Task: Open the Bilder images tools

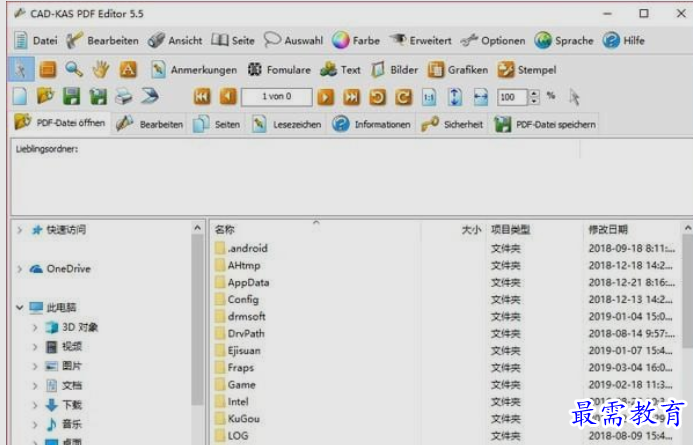Action: coord(394,70)
